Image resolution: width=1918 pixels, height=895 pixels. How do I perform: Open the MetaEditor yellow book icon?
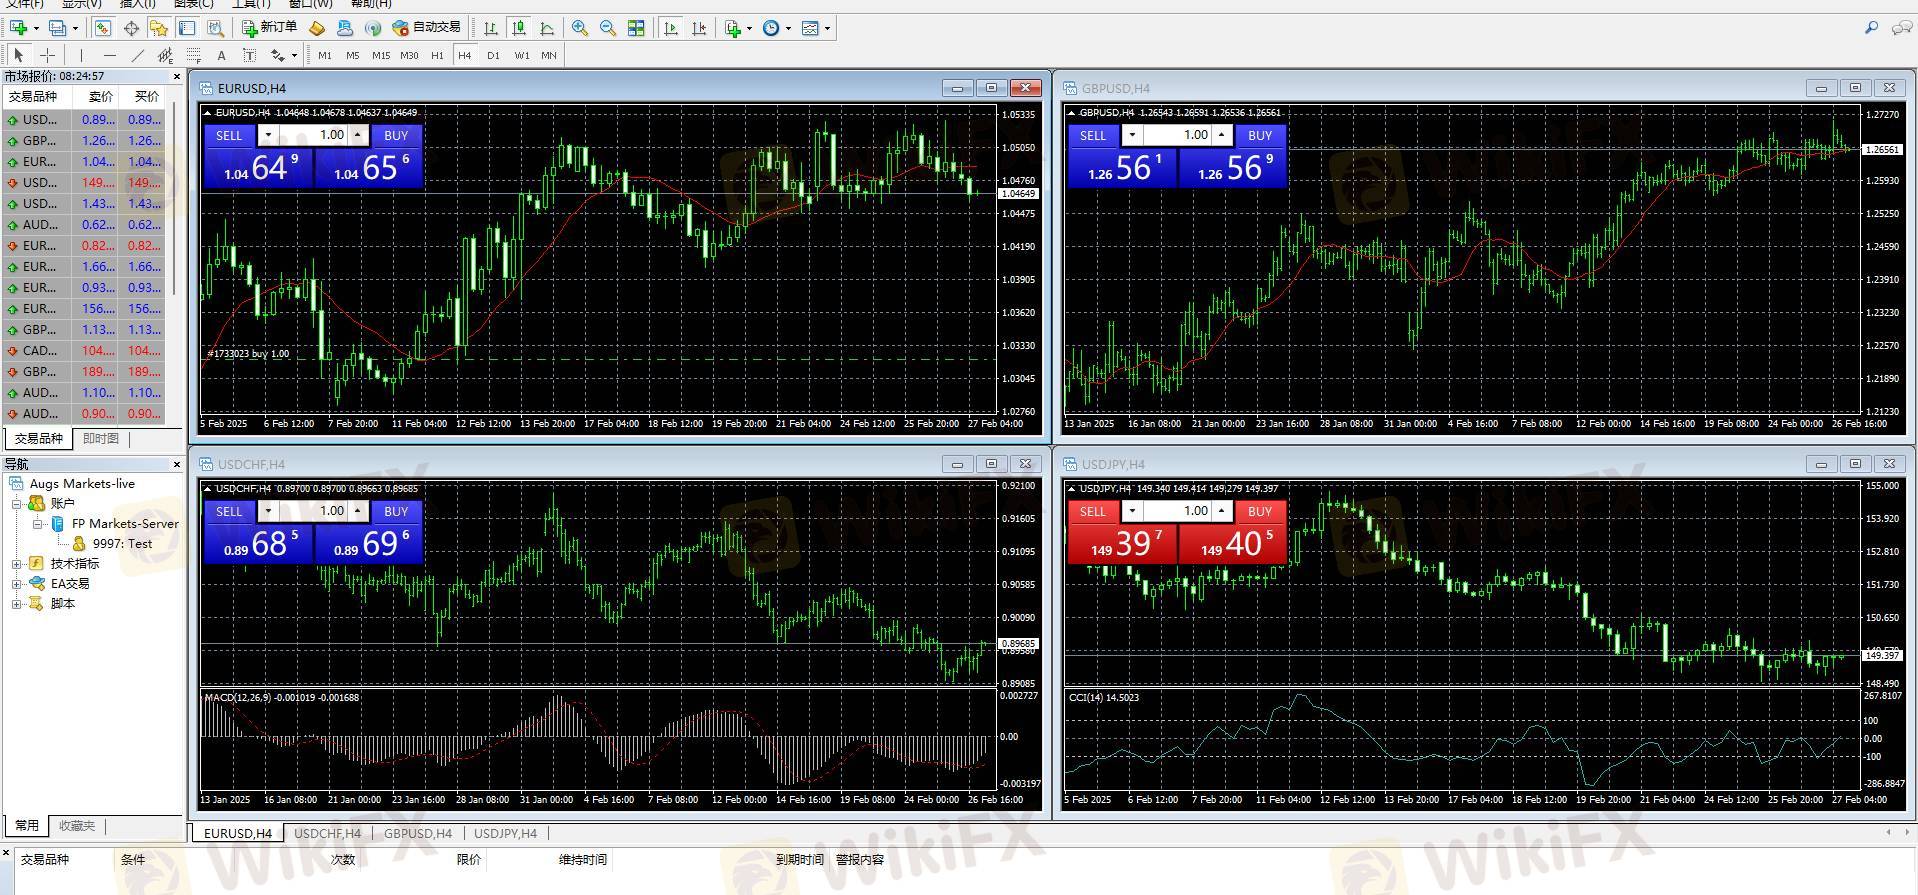coord(317,28)
